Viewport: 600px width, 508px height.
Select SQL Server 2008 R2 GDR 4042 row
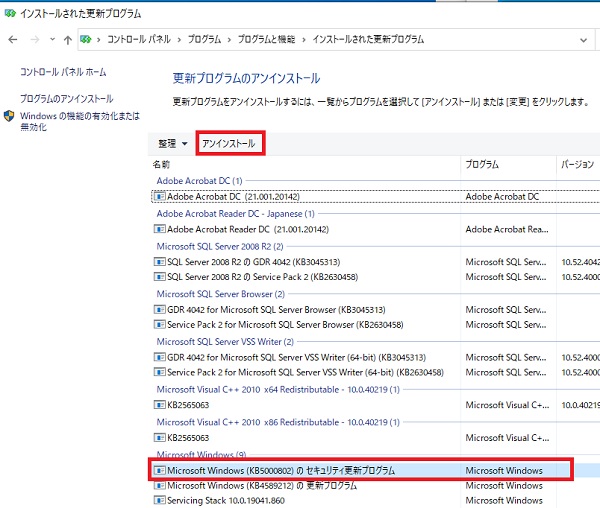pos(376,262)
